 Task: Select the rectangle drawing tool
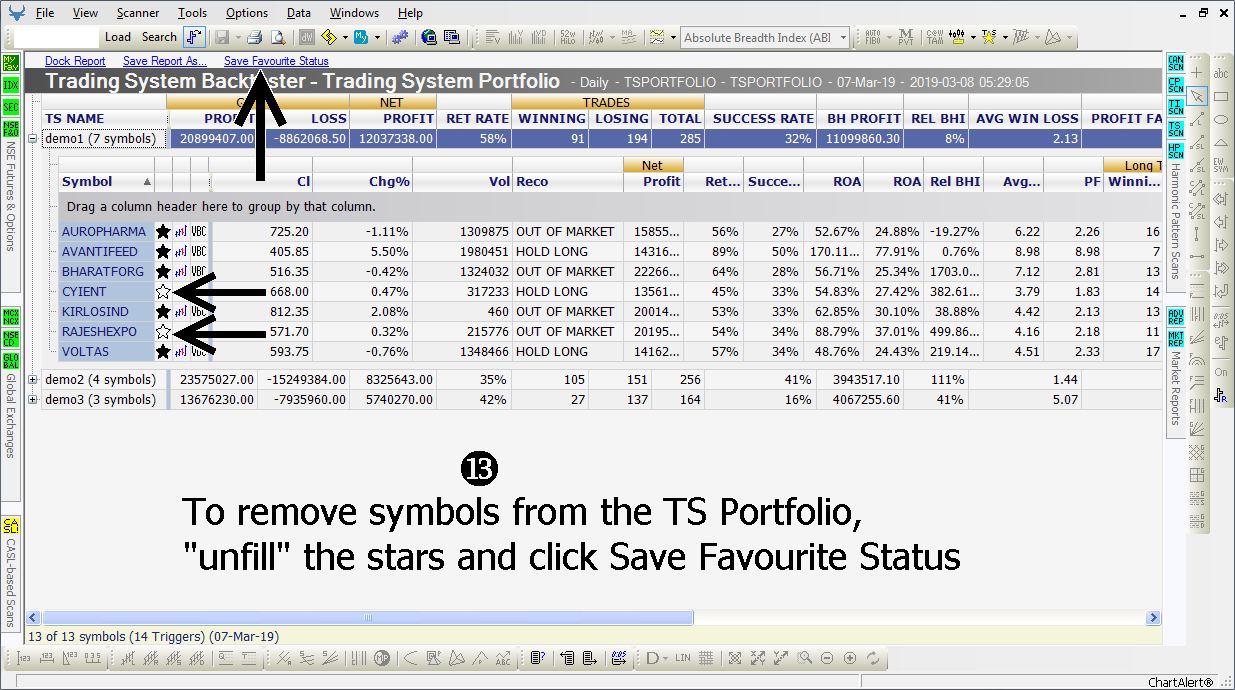[x=1221, y=96]
